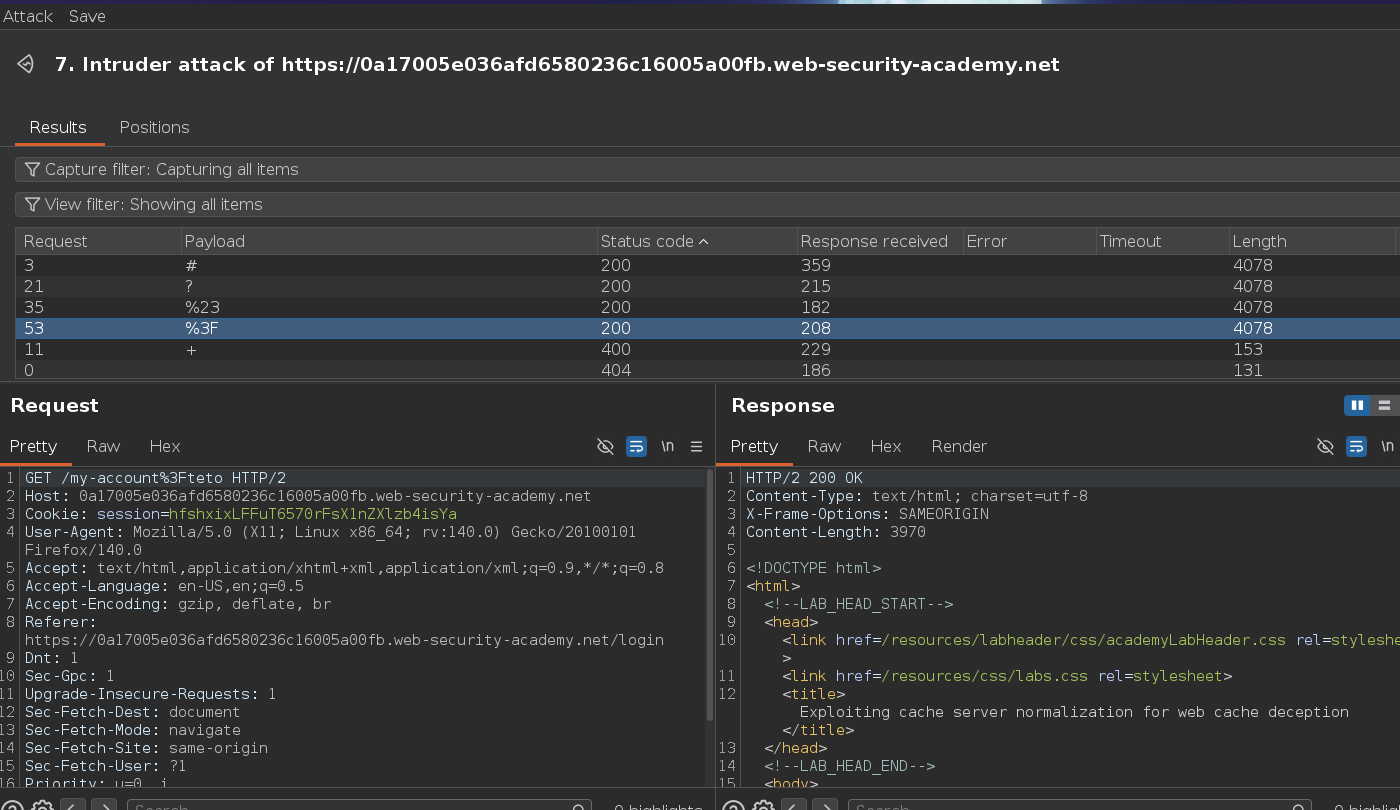Sort results by the Payload column header

(x=389, y=241)
